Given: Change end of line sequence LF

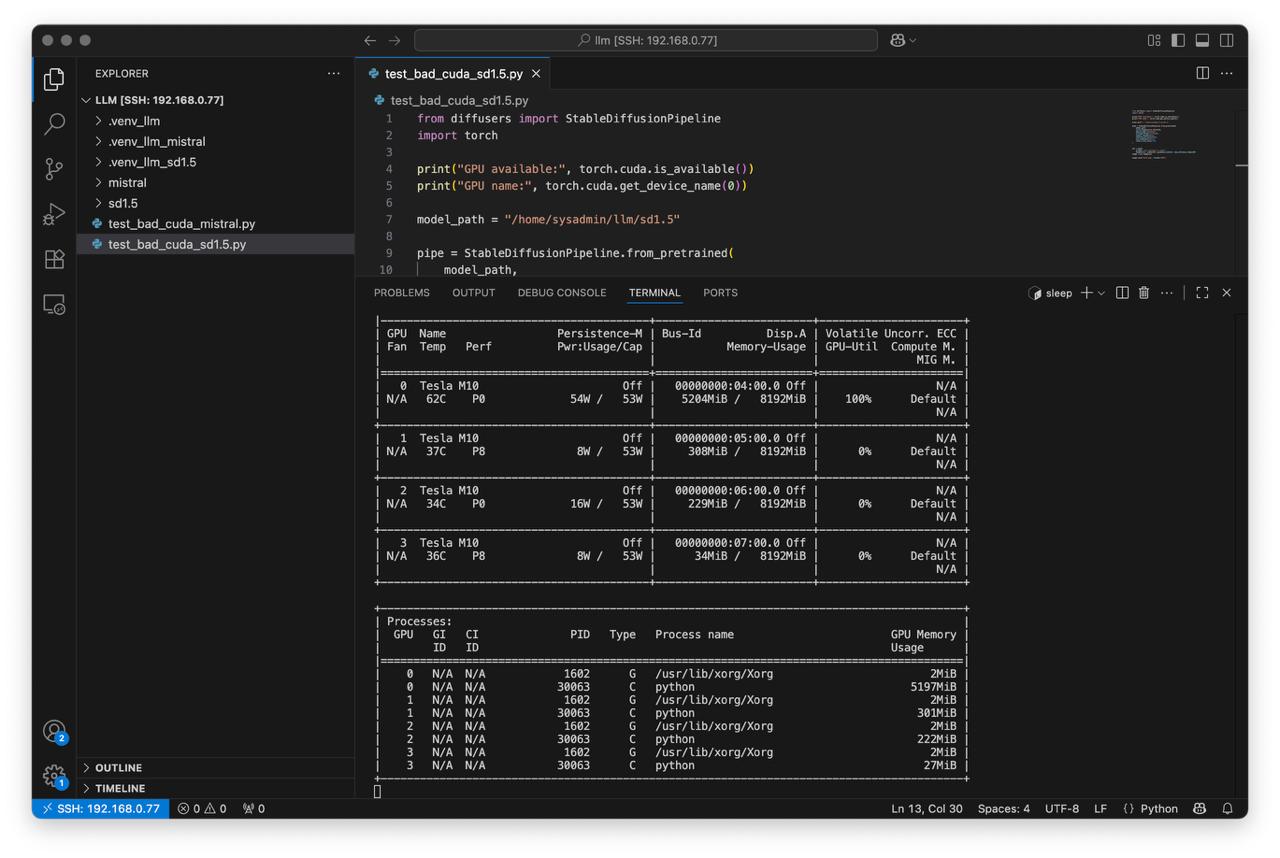Looking at the screenshot, I should pyautogui.click(x=1100, y=808).
